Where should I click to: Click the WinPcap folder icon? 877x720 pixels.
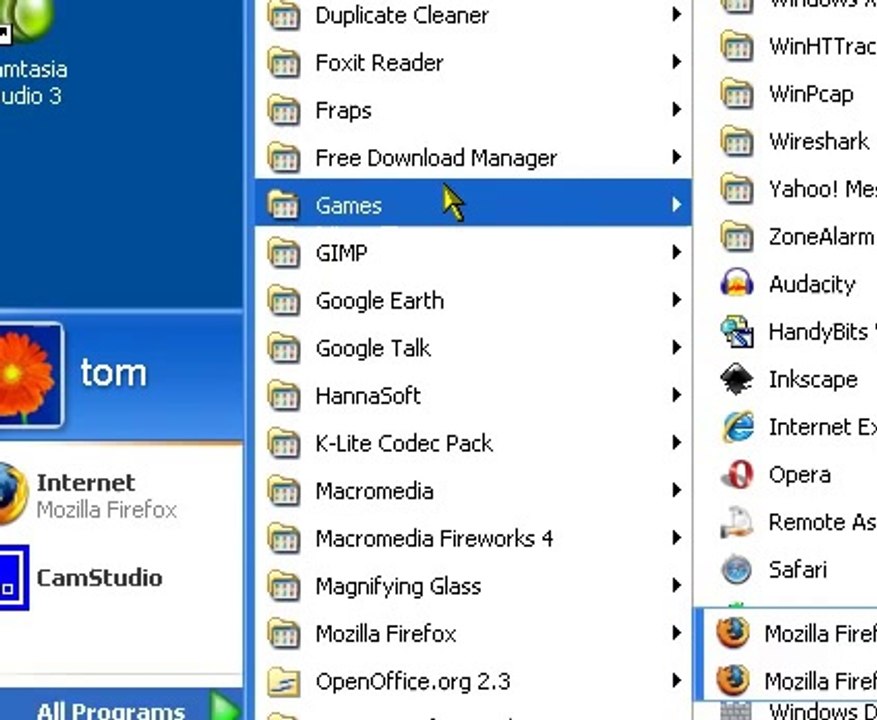[737, 93]
